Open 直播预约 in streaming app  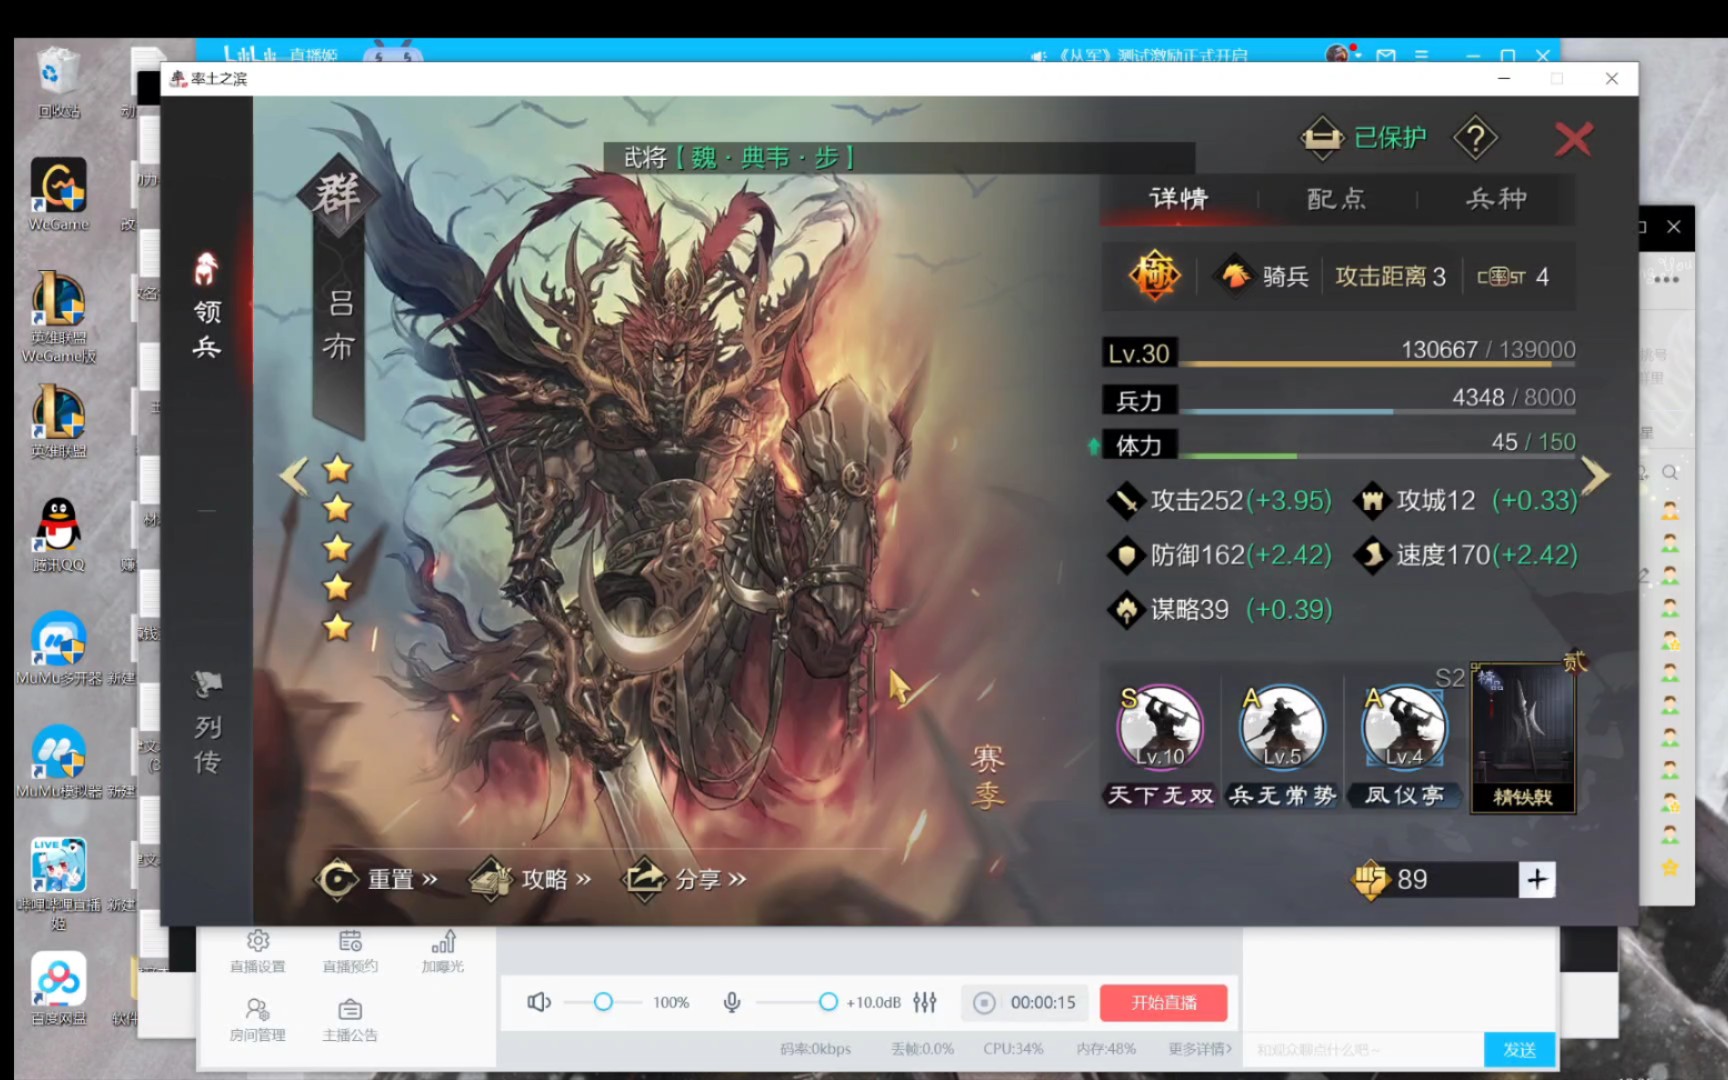click(350, 951)
